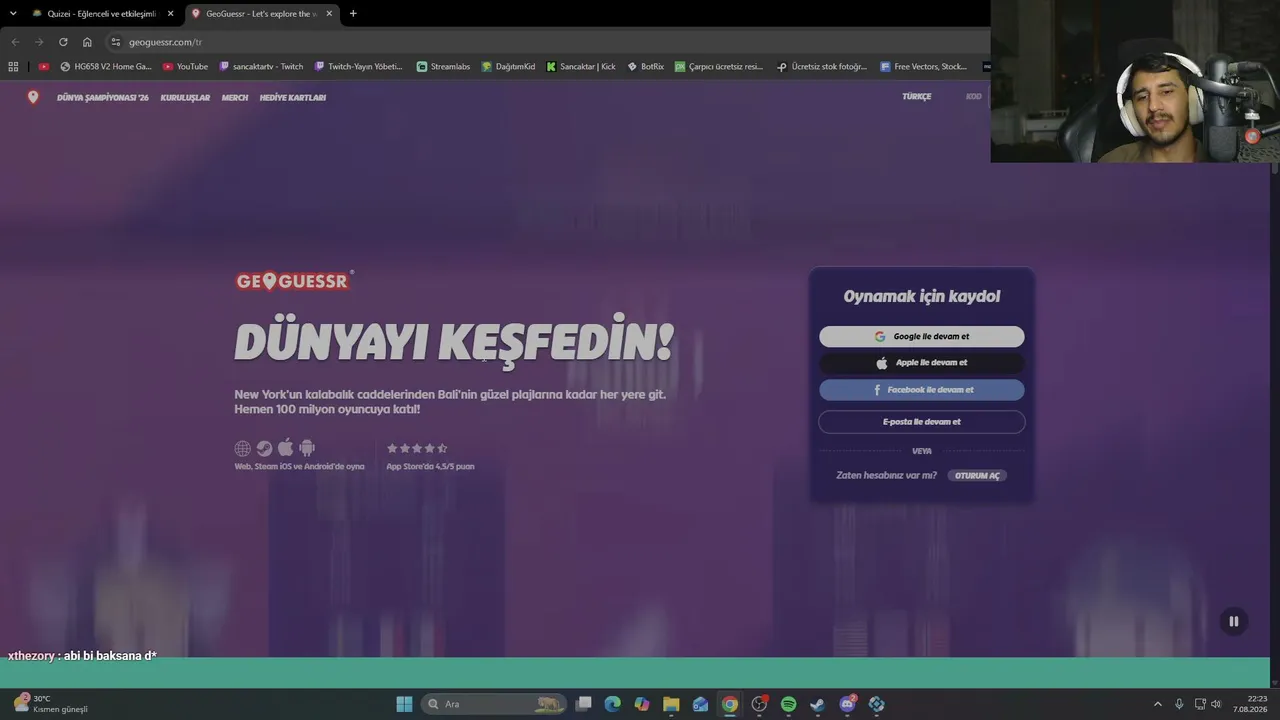Viewport: 1280px width, 720px height.
Task: Select E-posta ile devam et
Action: 922,422
